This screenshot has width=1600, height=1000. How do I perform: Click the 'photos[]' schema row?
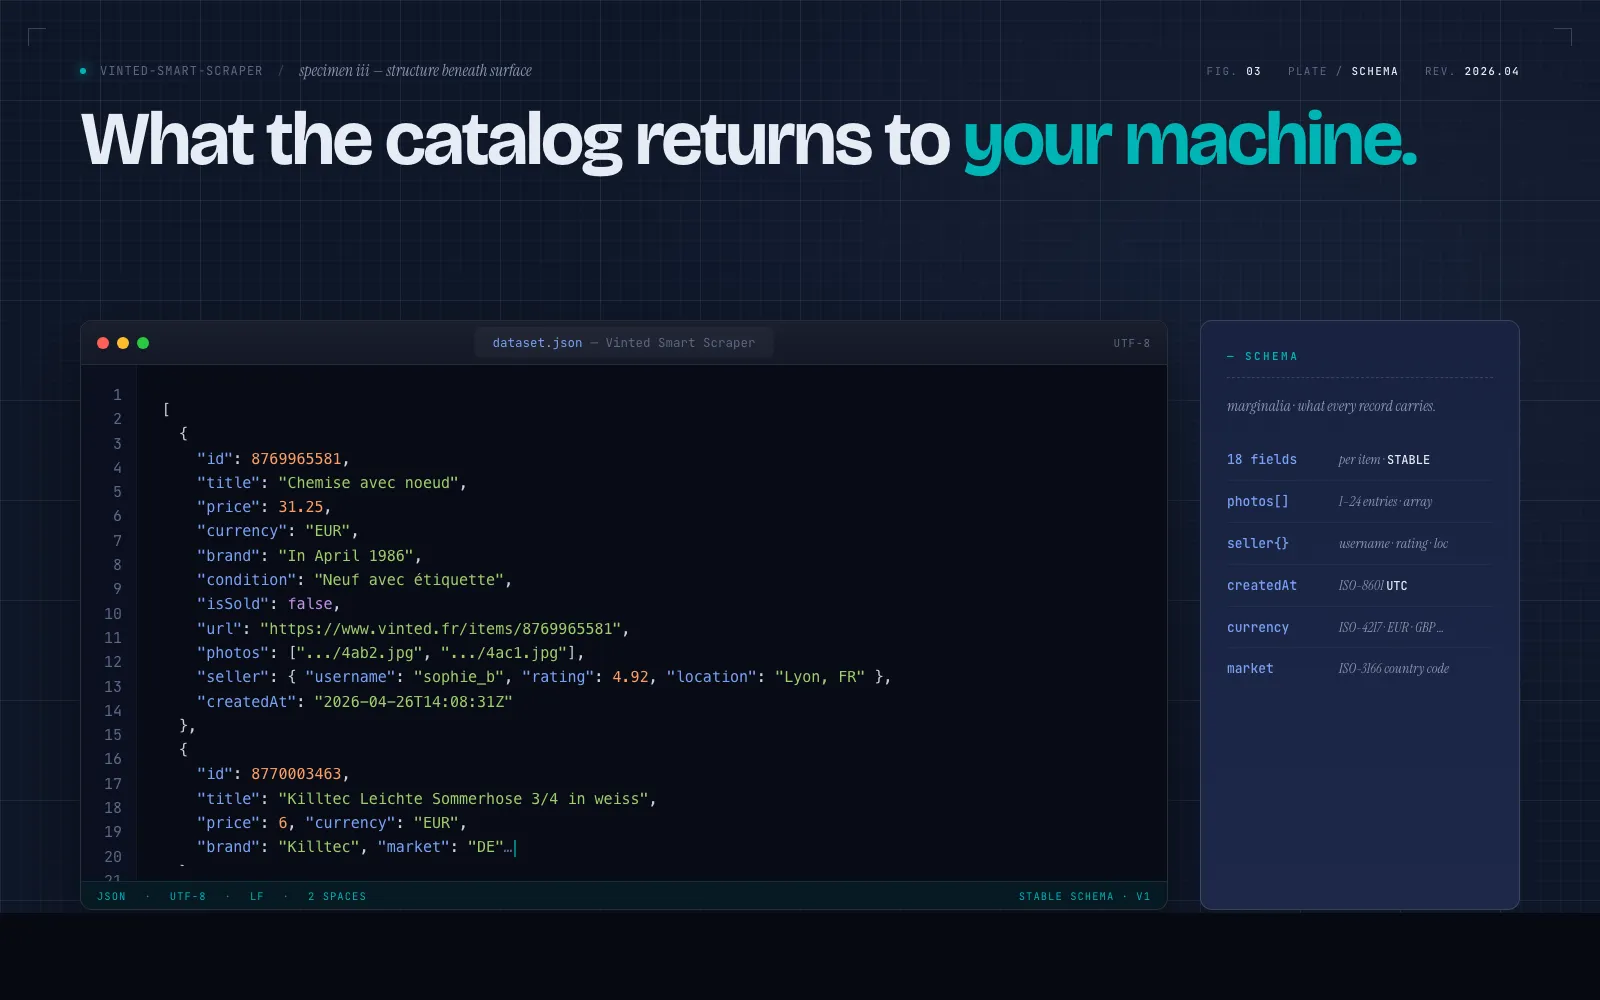tap(1360, 502)
